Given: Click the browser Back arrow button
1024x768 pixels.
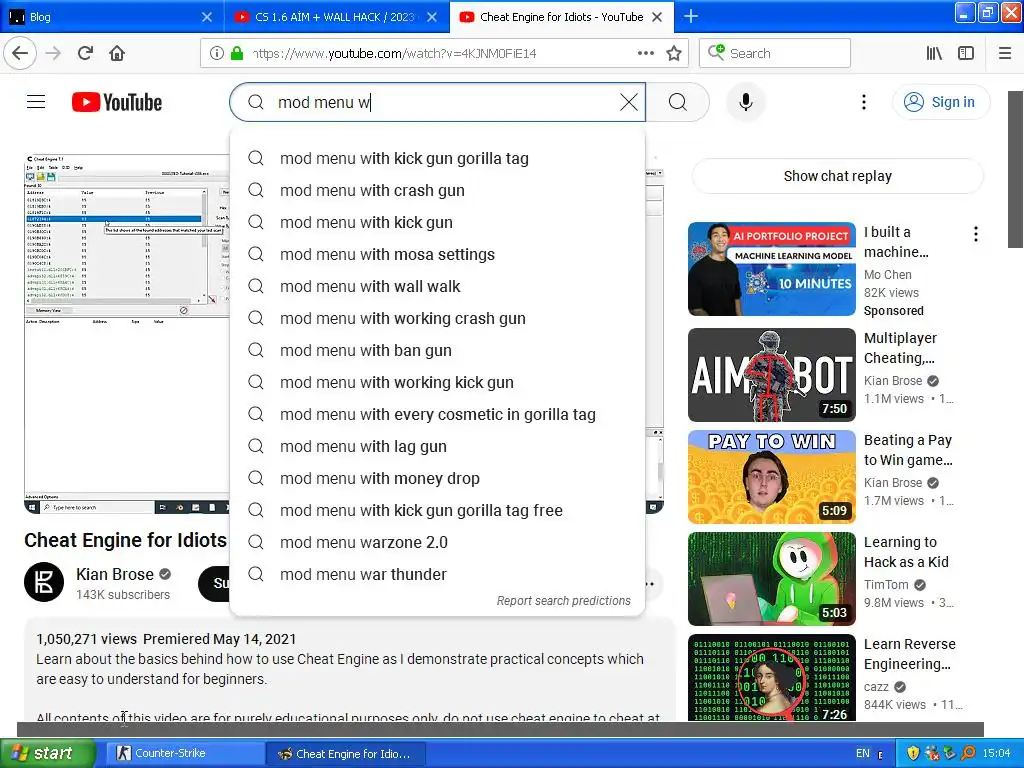Looking at the screenshot, I should (20, 53).
